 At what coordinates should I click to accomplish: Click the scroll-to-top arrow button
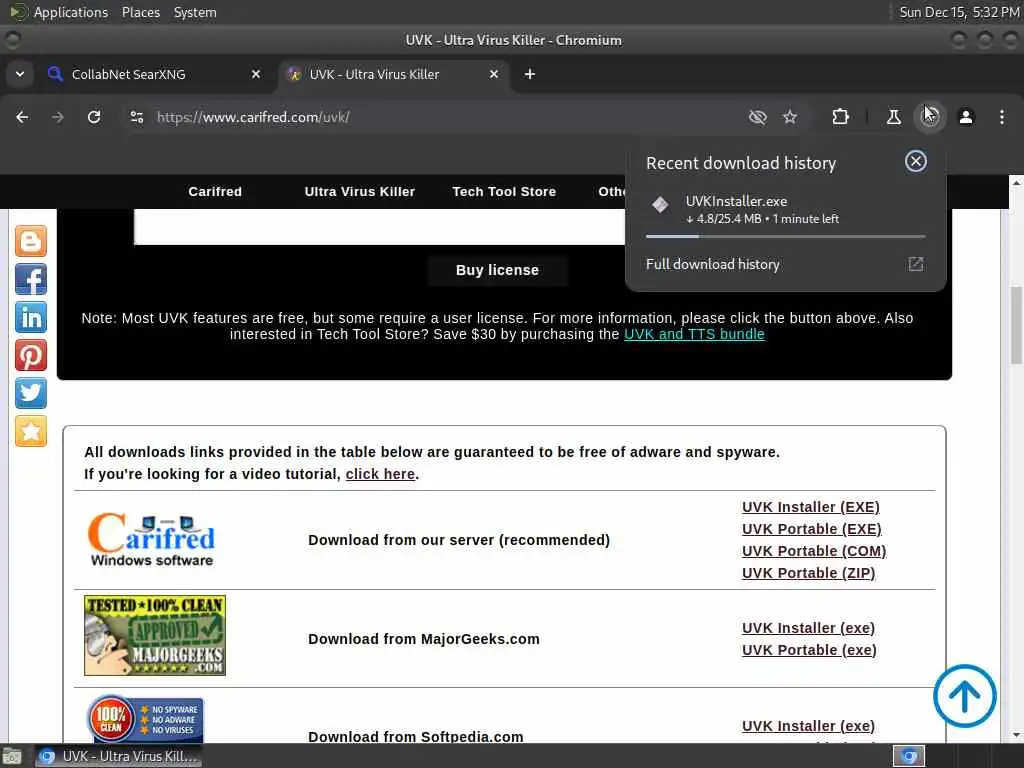(965, 696)
